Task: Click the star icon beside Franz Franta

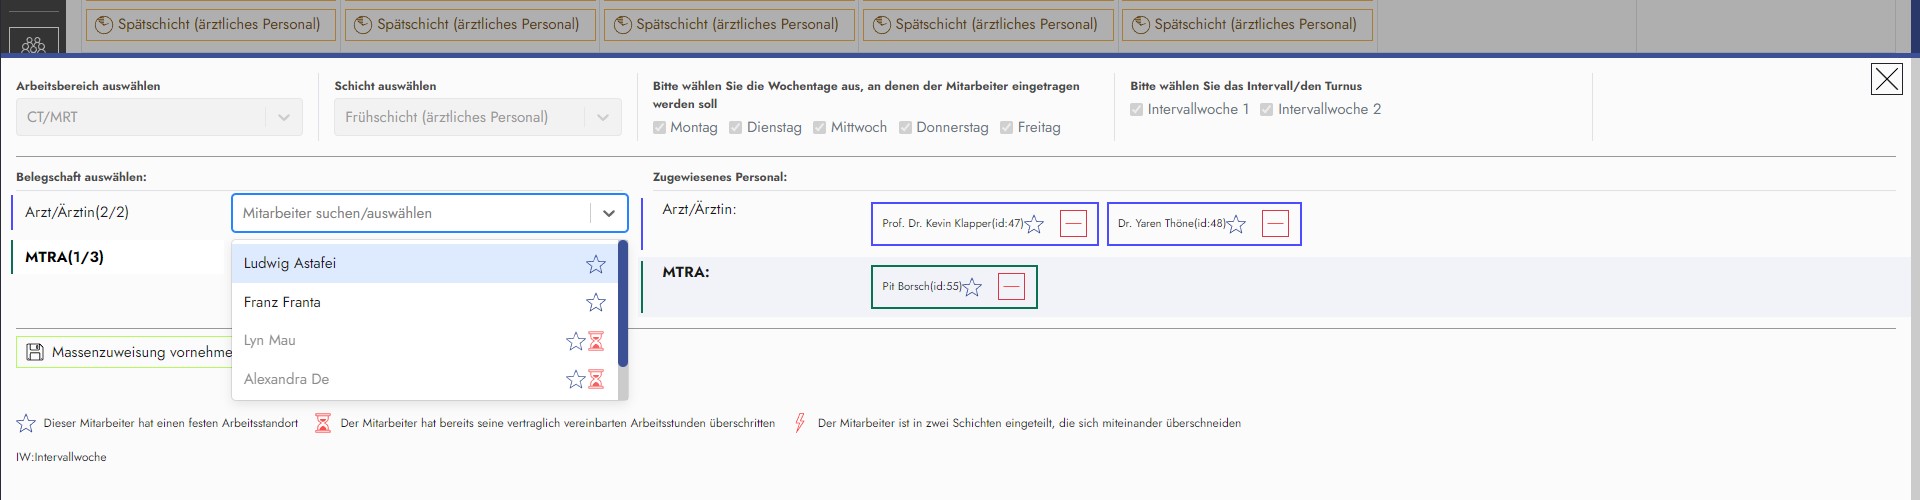Action: click(596, 302)
